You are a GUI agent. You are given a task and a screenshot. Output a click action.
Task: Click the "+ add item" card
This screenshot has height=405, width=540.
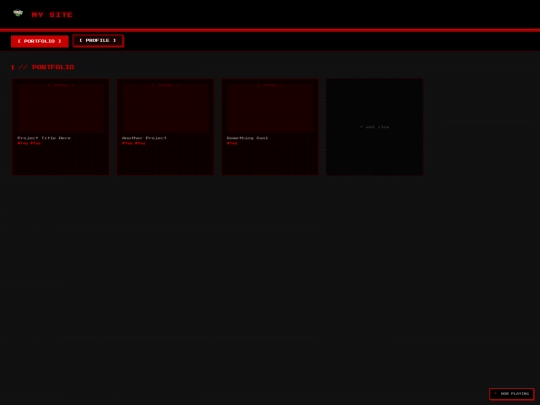(375, 127)
